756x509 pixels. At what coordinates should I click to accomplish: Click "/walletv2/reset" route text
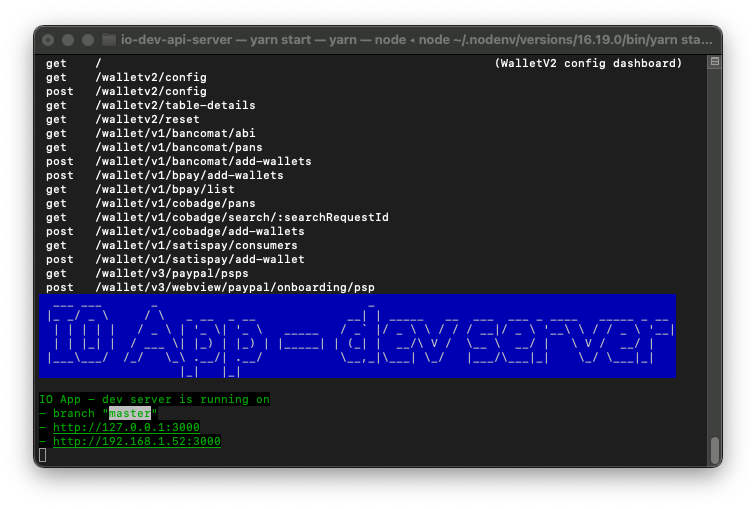pos(148,119)
